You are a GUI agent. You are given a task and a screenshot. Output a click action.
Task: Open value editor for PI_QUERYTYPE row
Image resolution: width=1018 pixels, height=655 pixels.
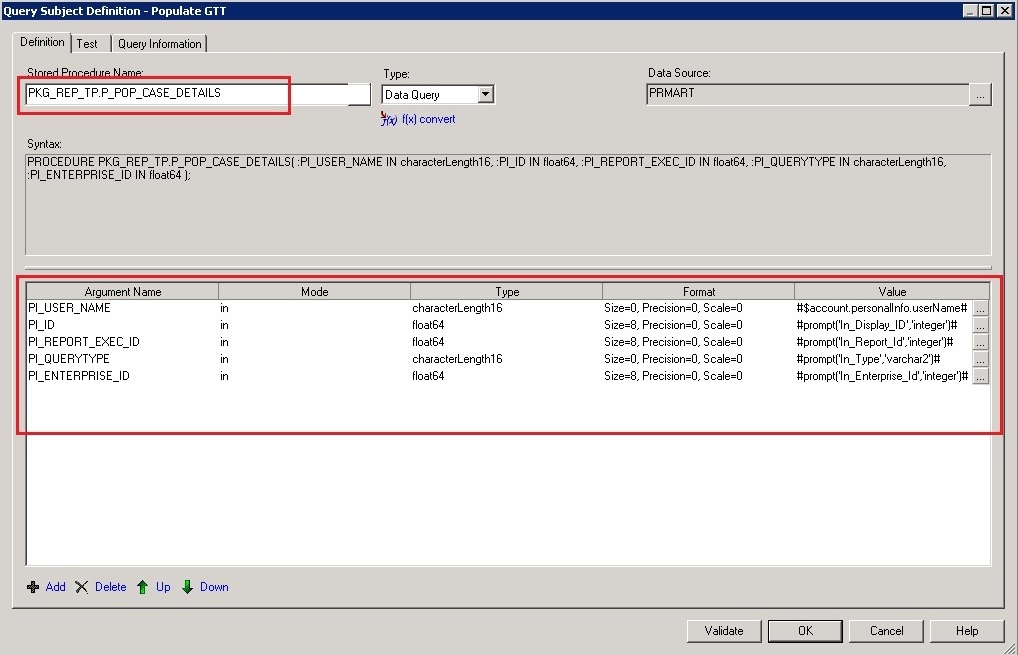point(980,359)
